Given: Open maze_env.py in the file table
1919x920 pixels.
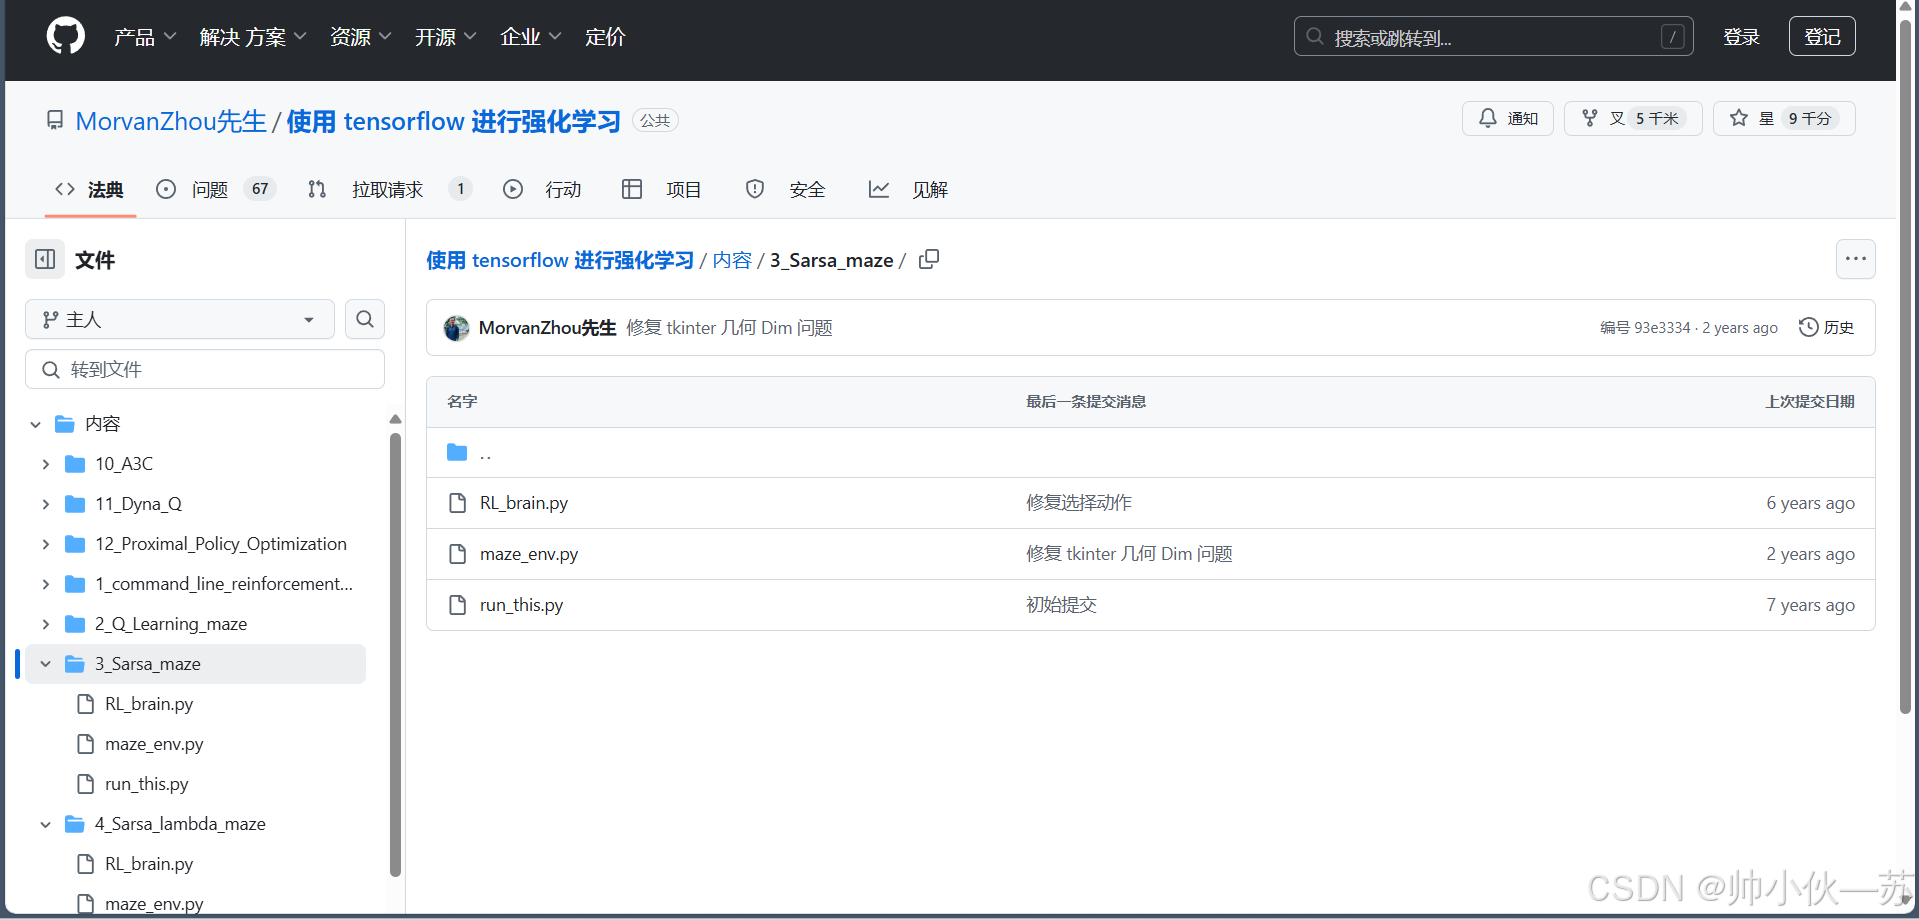Looking at the screenshot, I should (x=529, y=554).
